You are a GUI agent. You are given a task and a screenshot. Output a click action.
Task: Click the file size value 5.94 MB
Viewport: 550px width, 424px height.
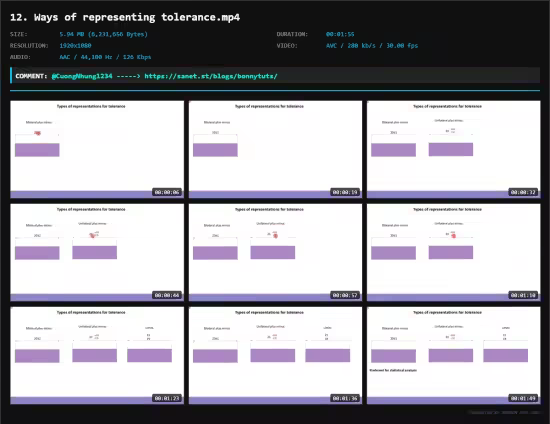pyautogui.click(x=103, y=34)
